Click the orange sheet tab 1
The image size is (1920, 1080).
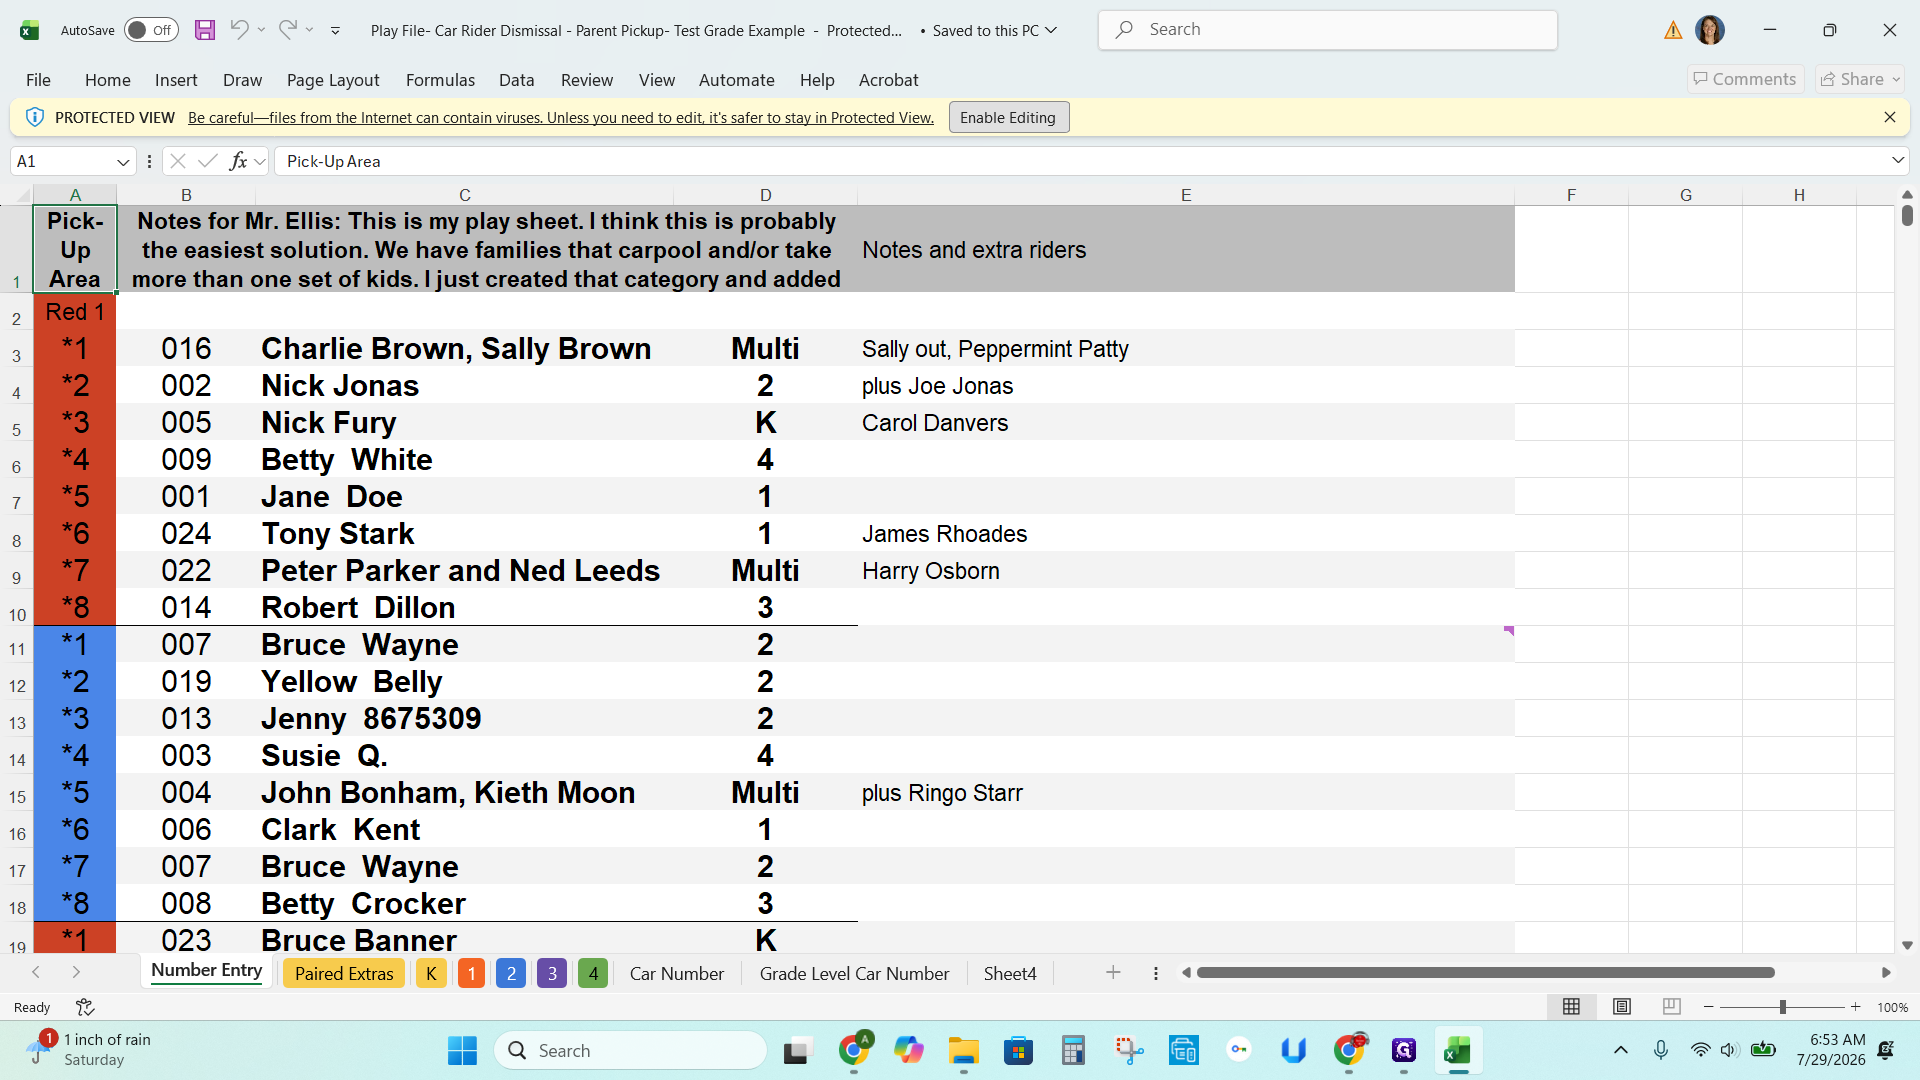click(471, 973)
